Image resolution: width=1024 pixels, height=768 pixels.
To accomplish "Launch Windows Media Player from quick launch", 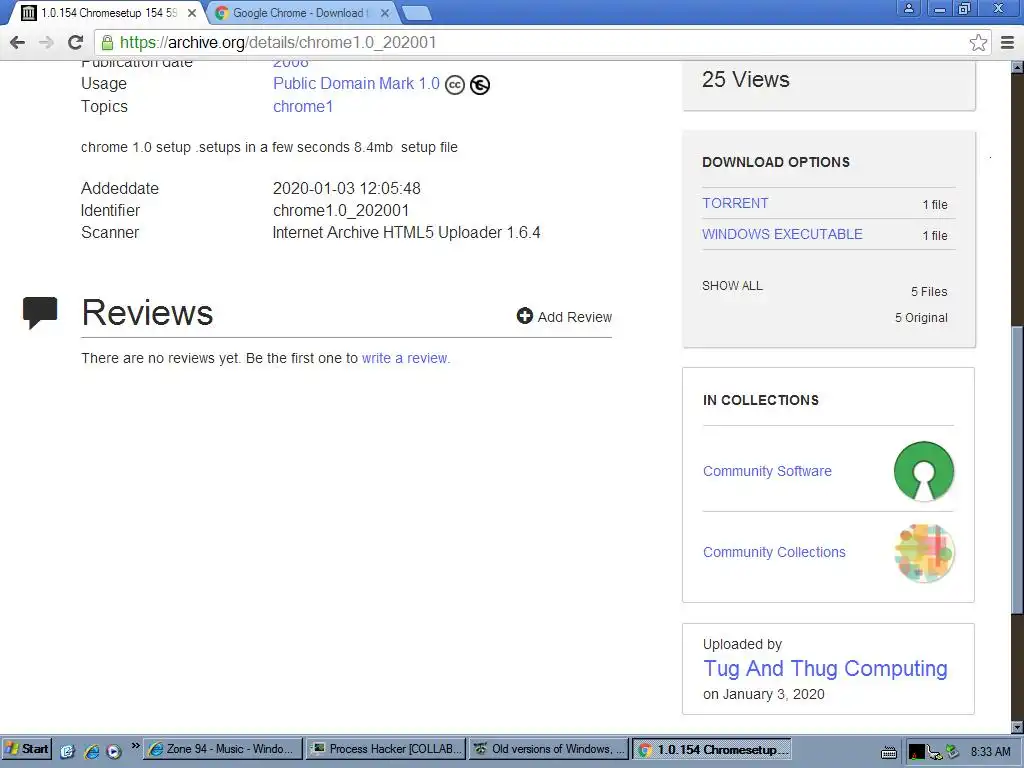I will pyautogui.click(x=114, y=751).
